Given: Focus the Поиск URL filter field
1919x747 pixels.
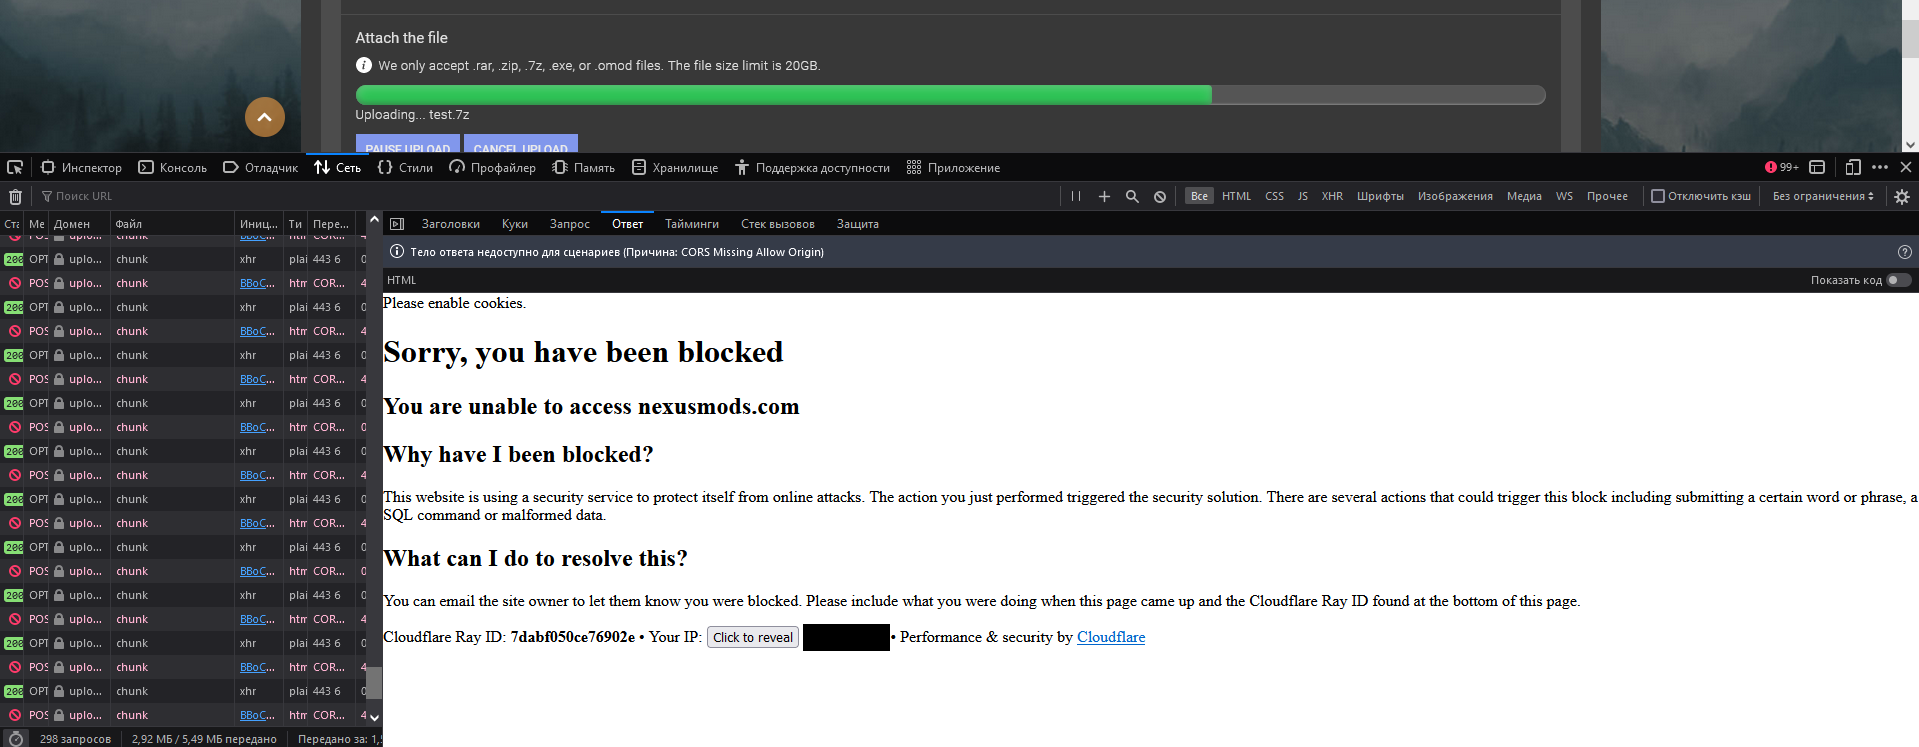Looking at the screenshot, I should pyautogui.click(x=545, y=196).
